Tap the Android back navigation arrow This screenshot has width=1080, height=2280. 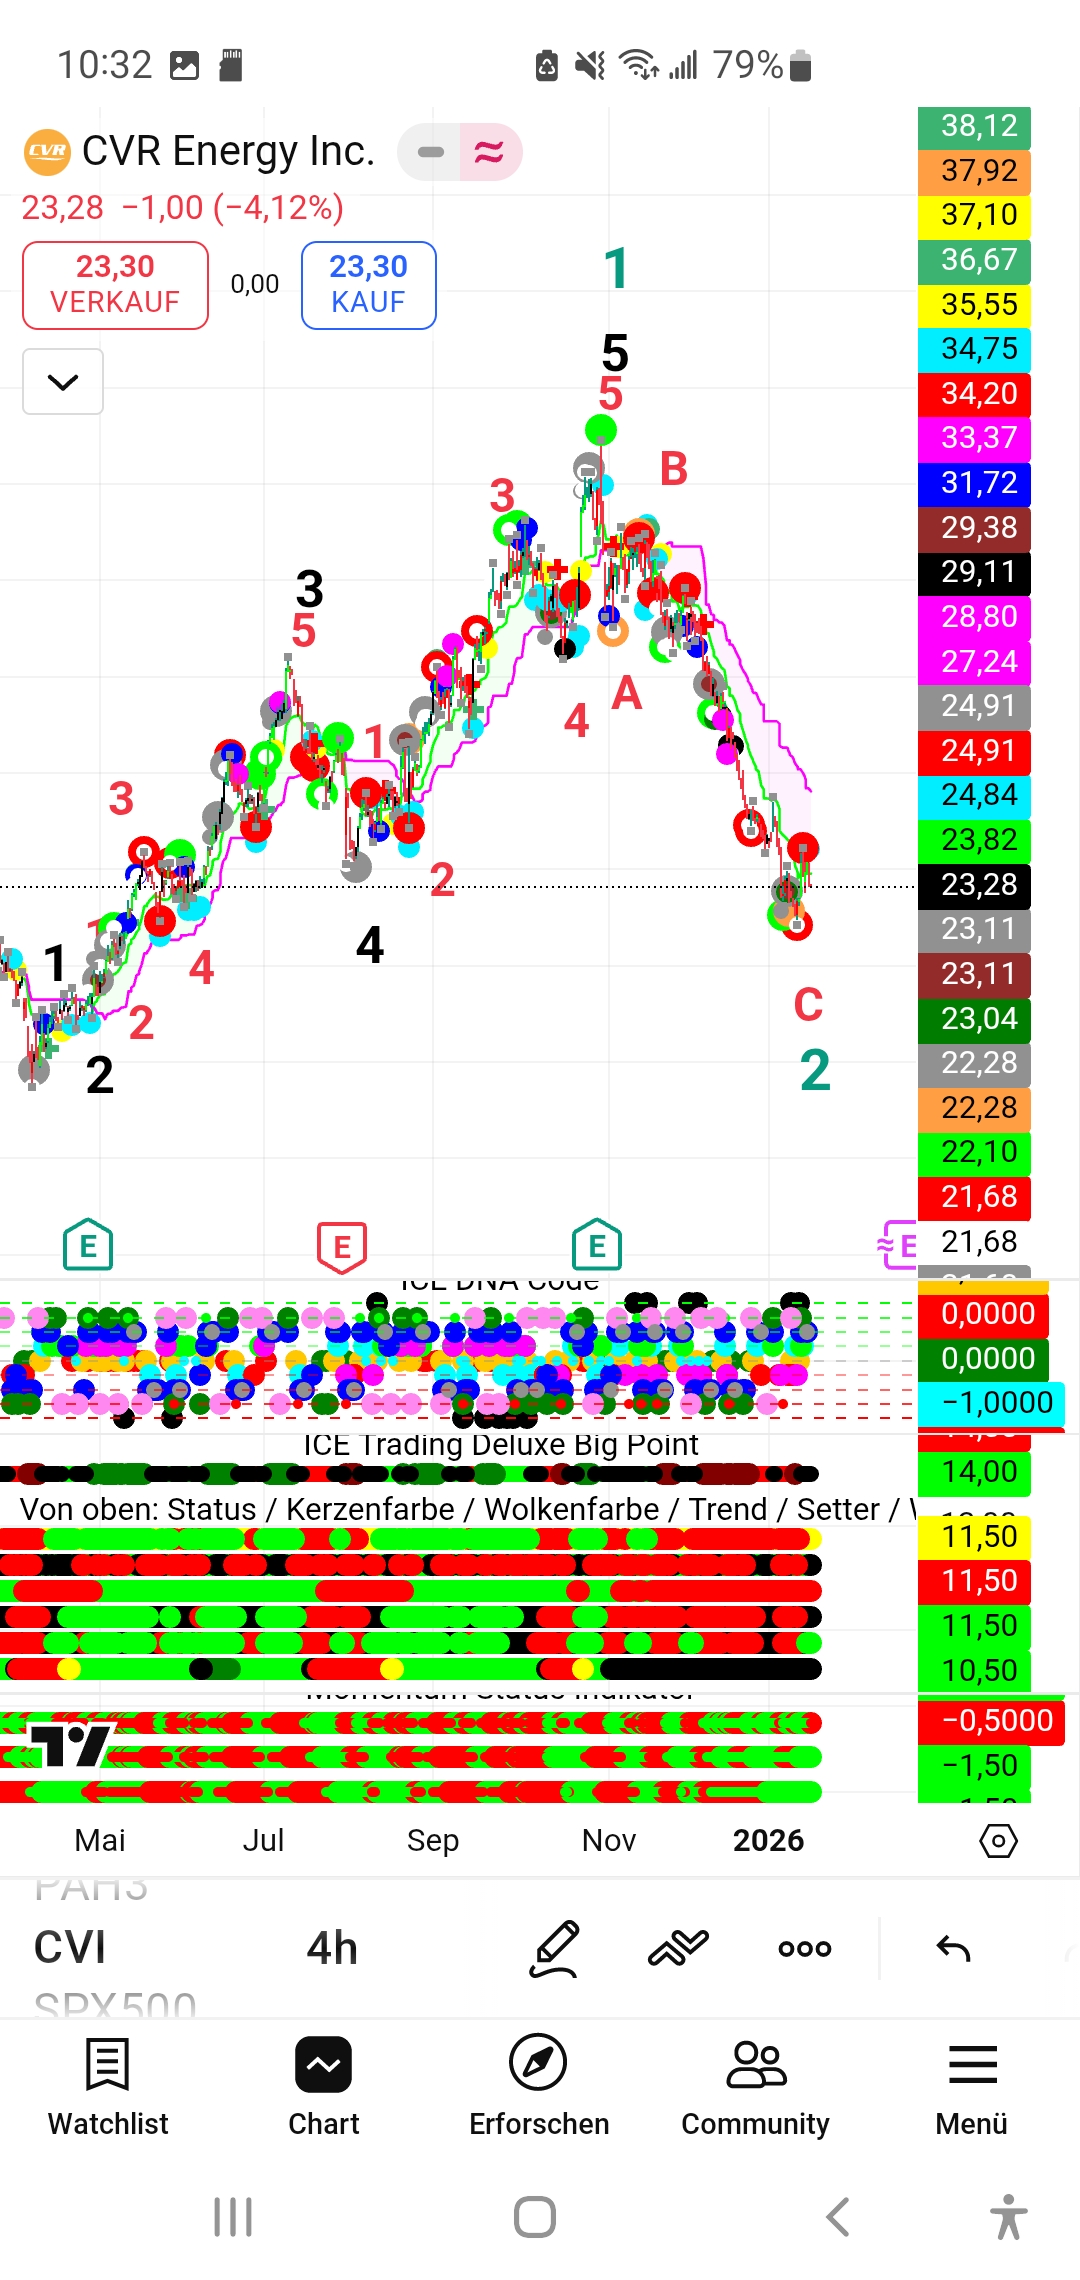tap(838, 2217)
